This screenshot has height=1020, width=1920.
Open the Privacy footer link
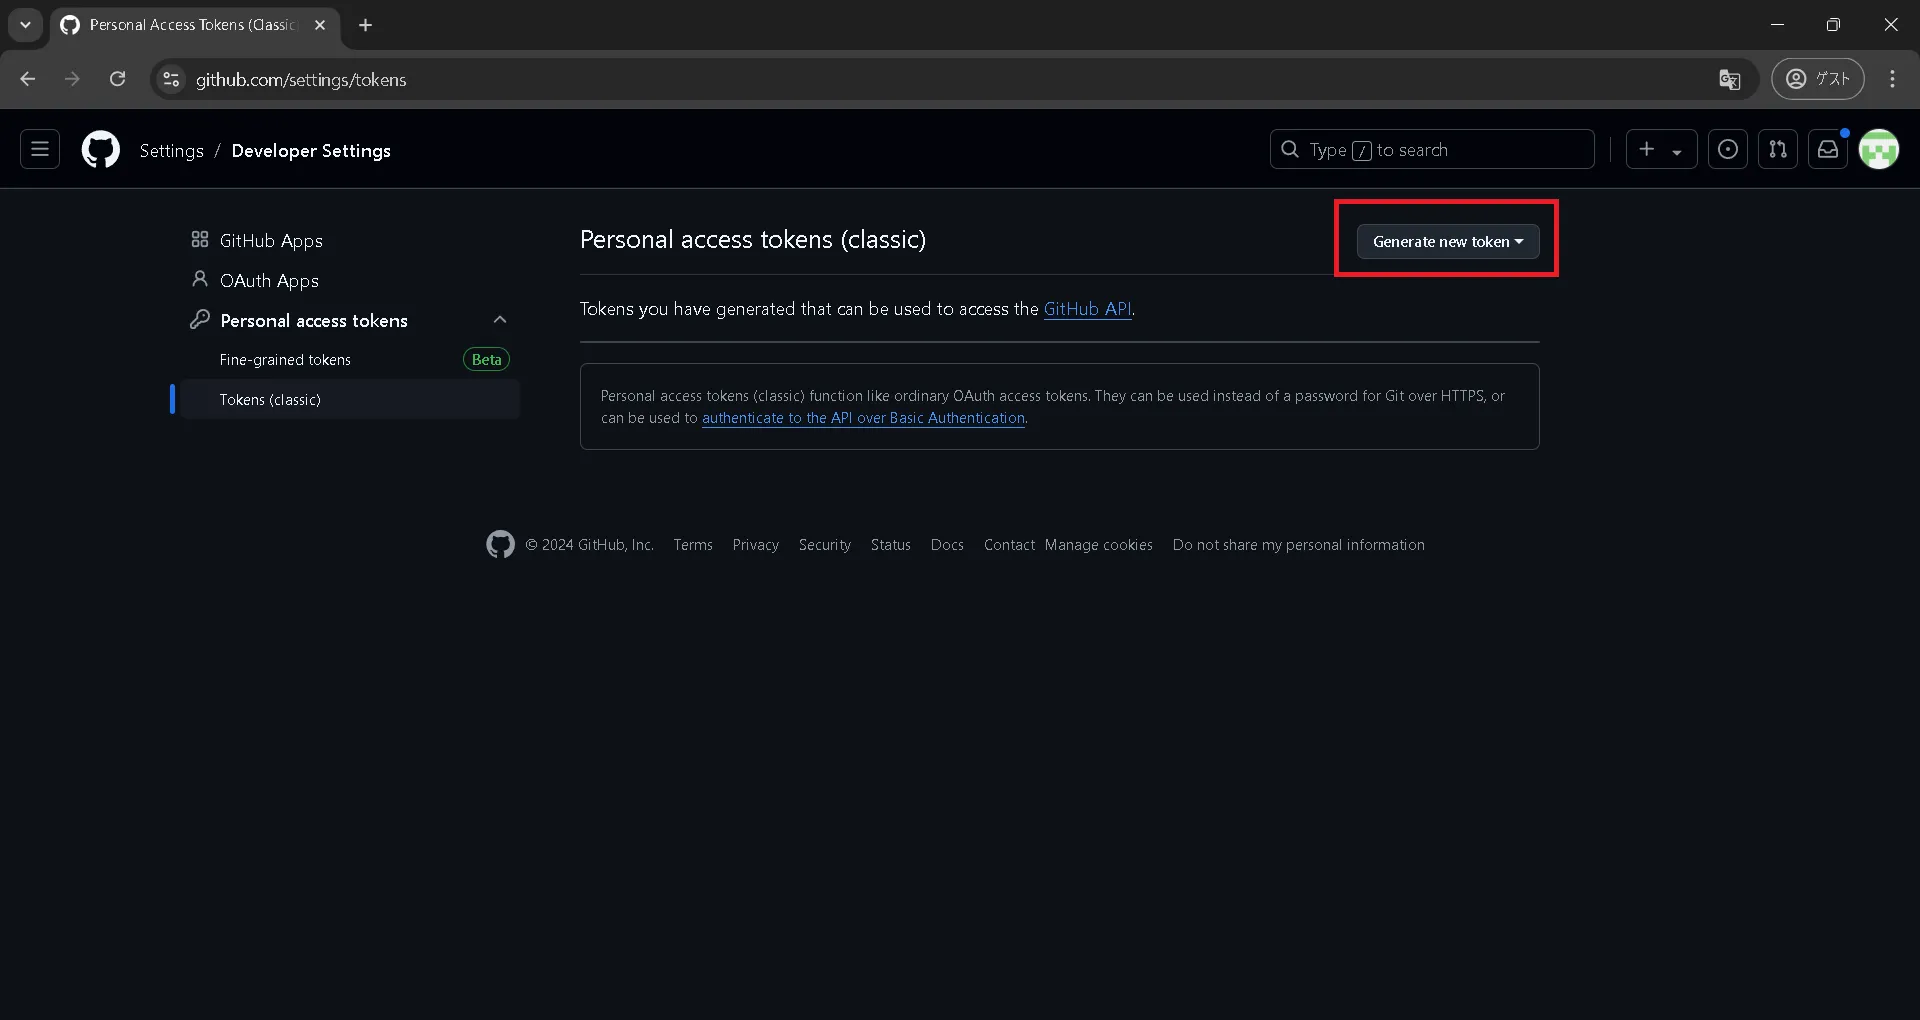point(755,545)
